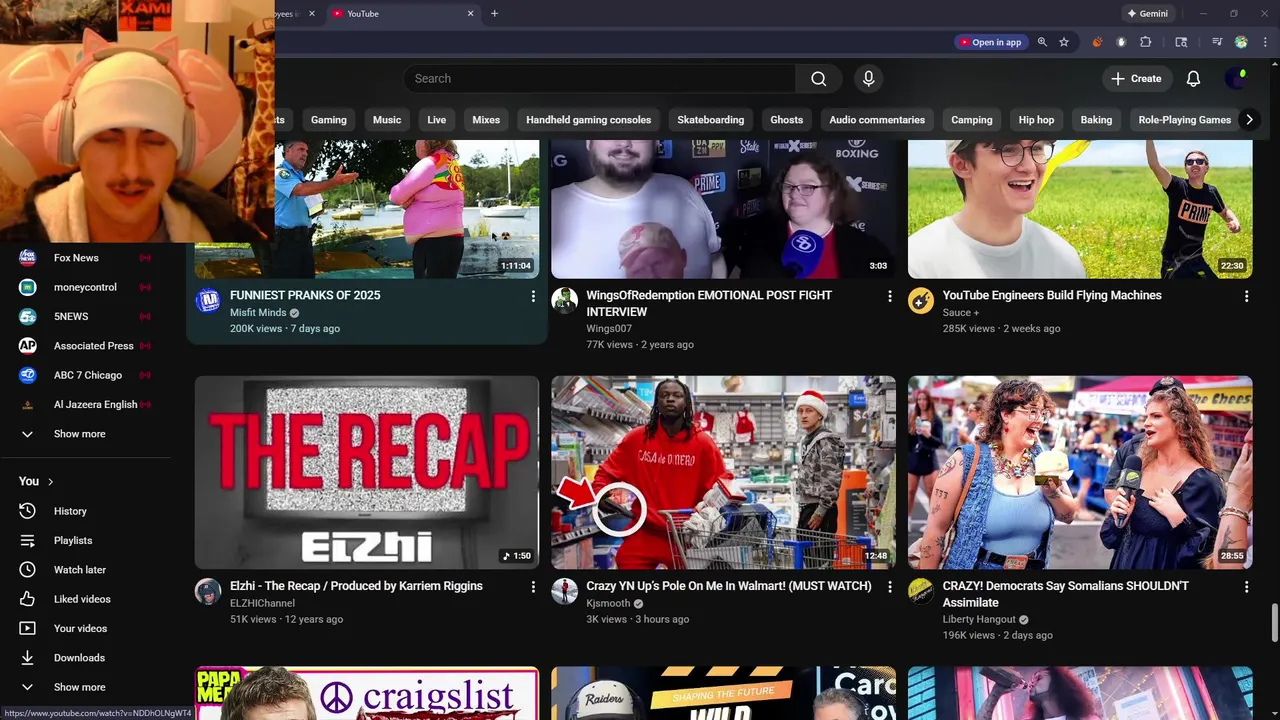1280x720 pixels.
Task: Expand Show more under Downloads
Action: 85,687
